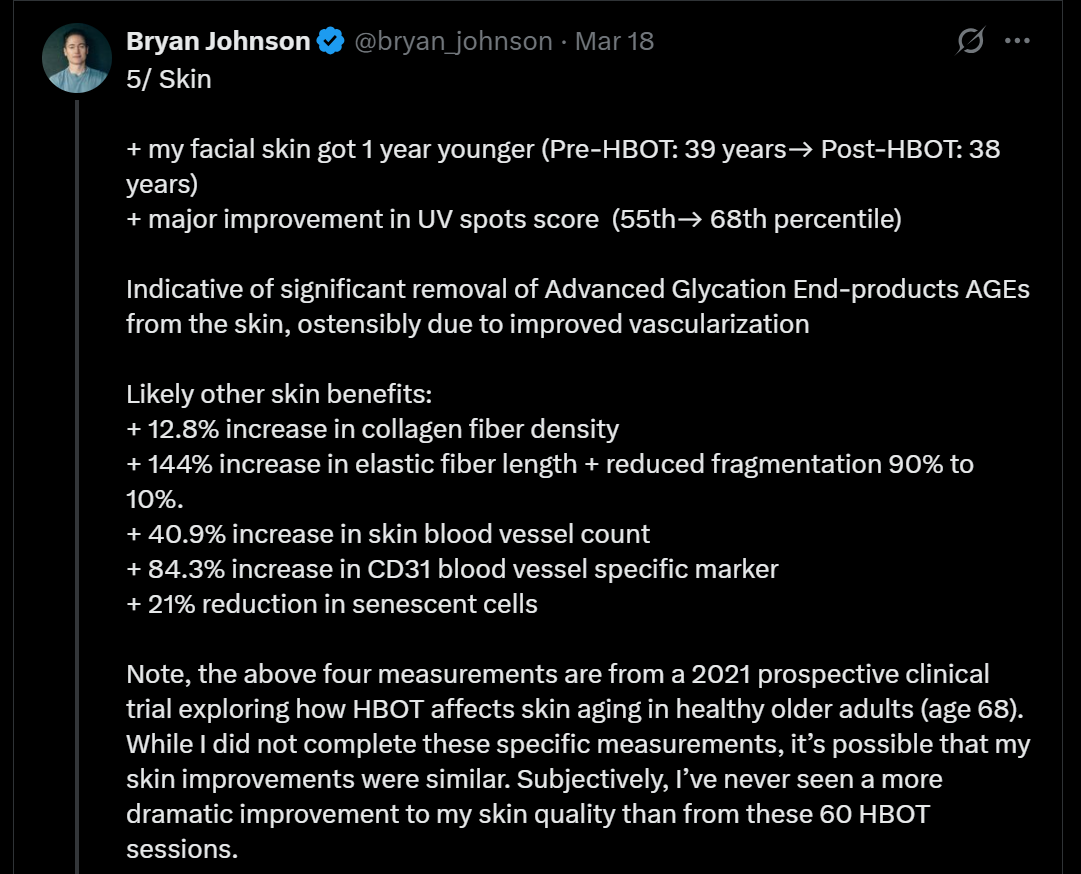The height and width of the screenshot is (874, 1081).
Task: Click the UV spots score line
Action: tap(514, 219)
